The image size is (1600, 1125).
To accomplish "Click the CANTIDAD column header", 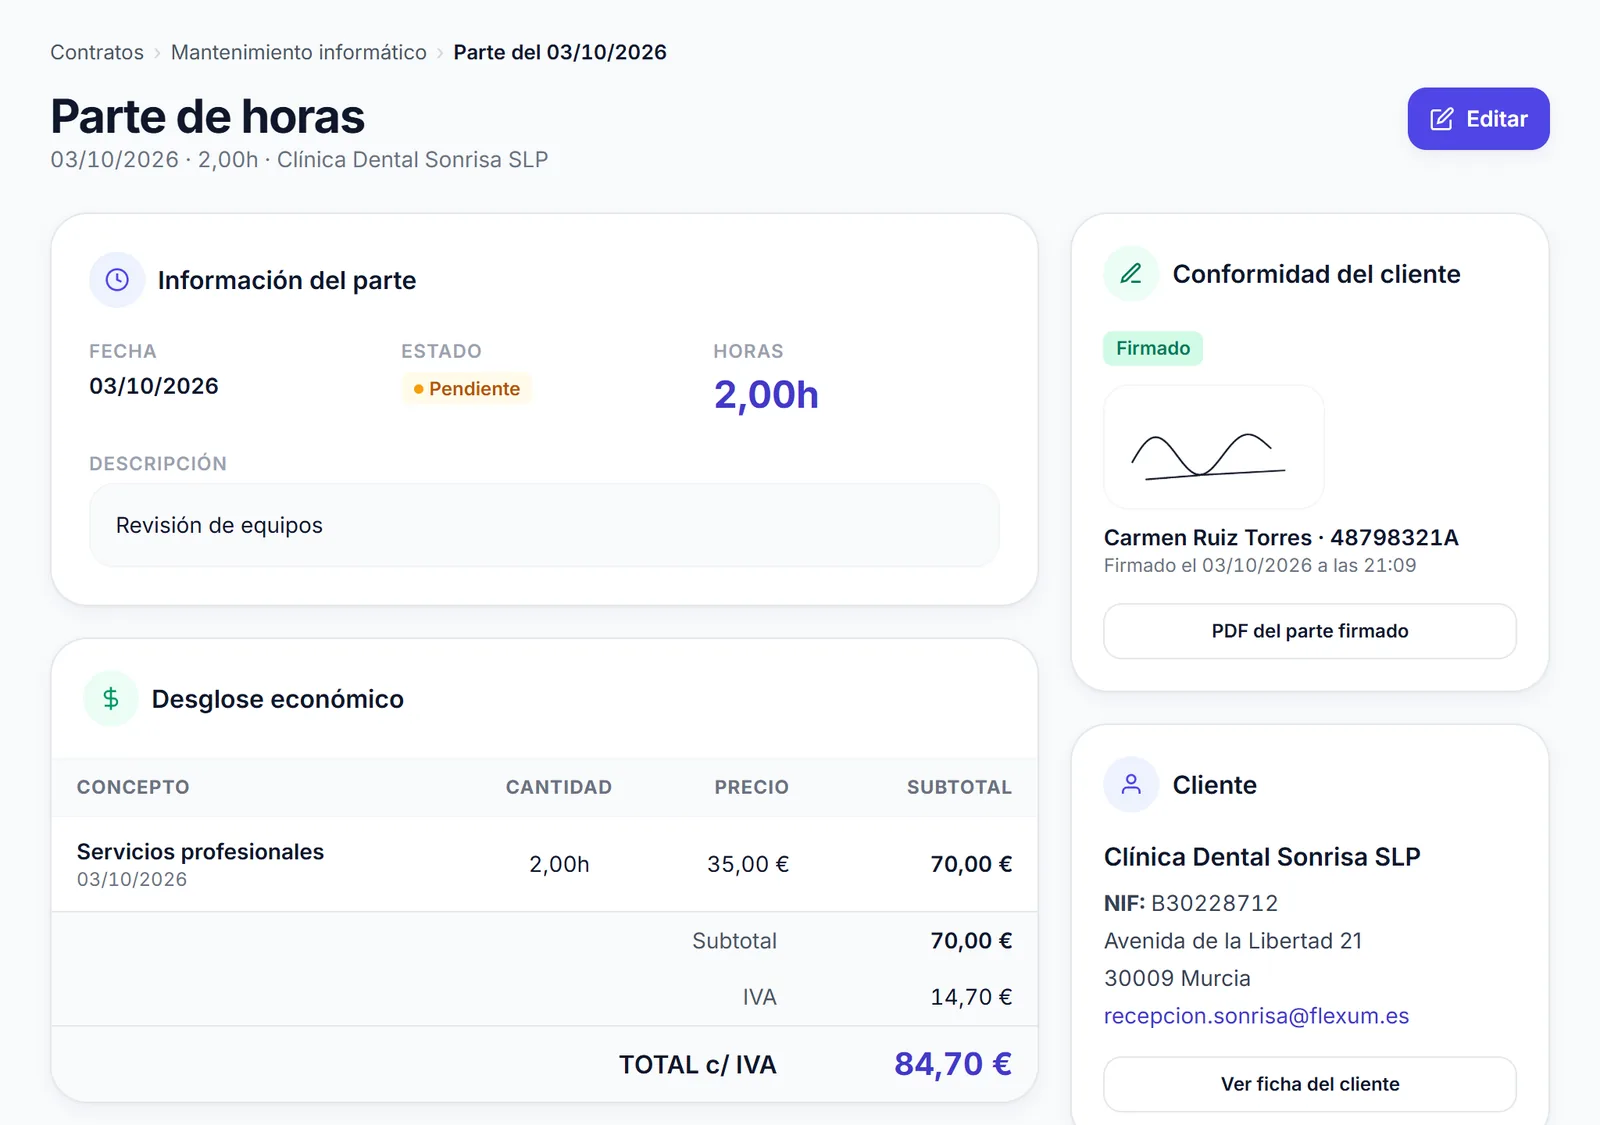I will point(559,787).
